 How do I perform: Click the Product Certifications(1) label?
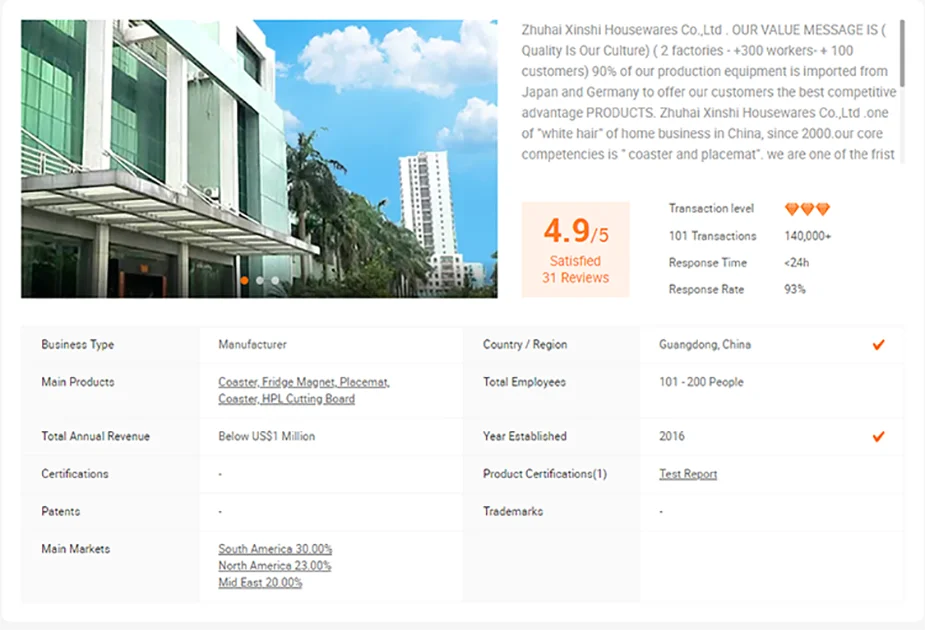click(545, 474)
